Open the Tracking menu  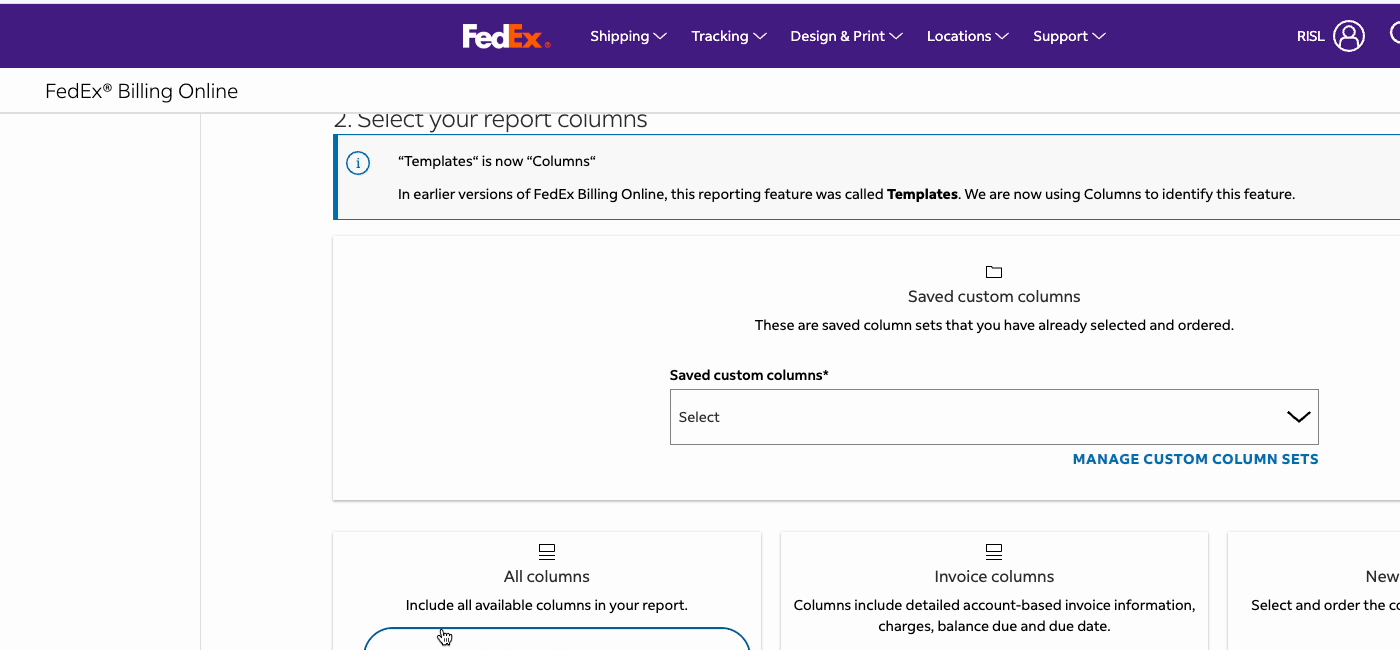[x=729, y=36]
